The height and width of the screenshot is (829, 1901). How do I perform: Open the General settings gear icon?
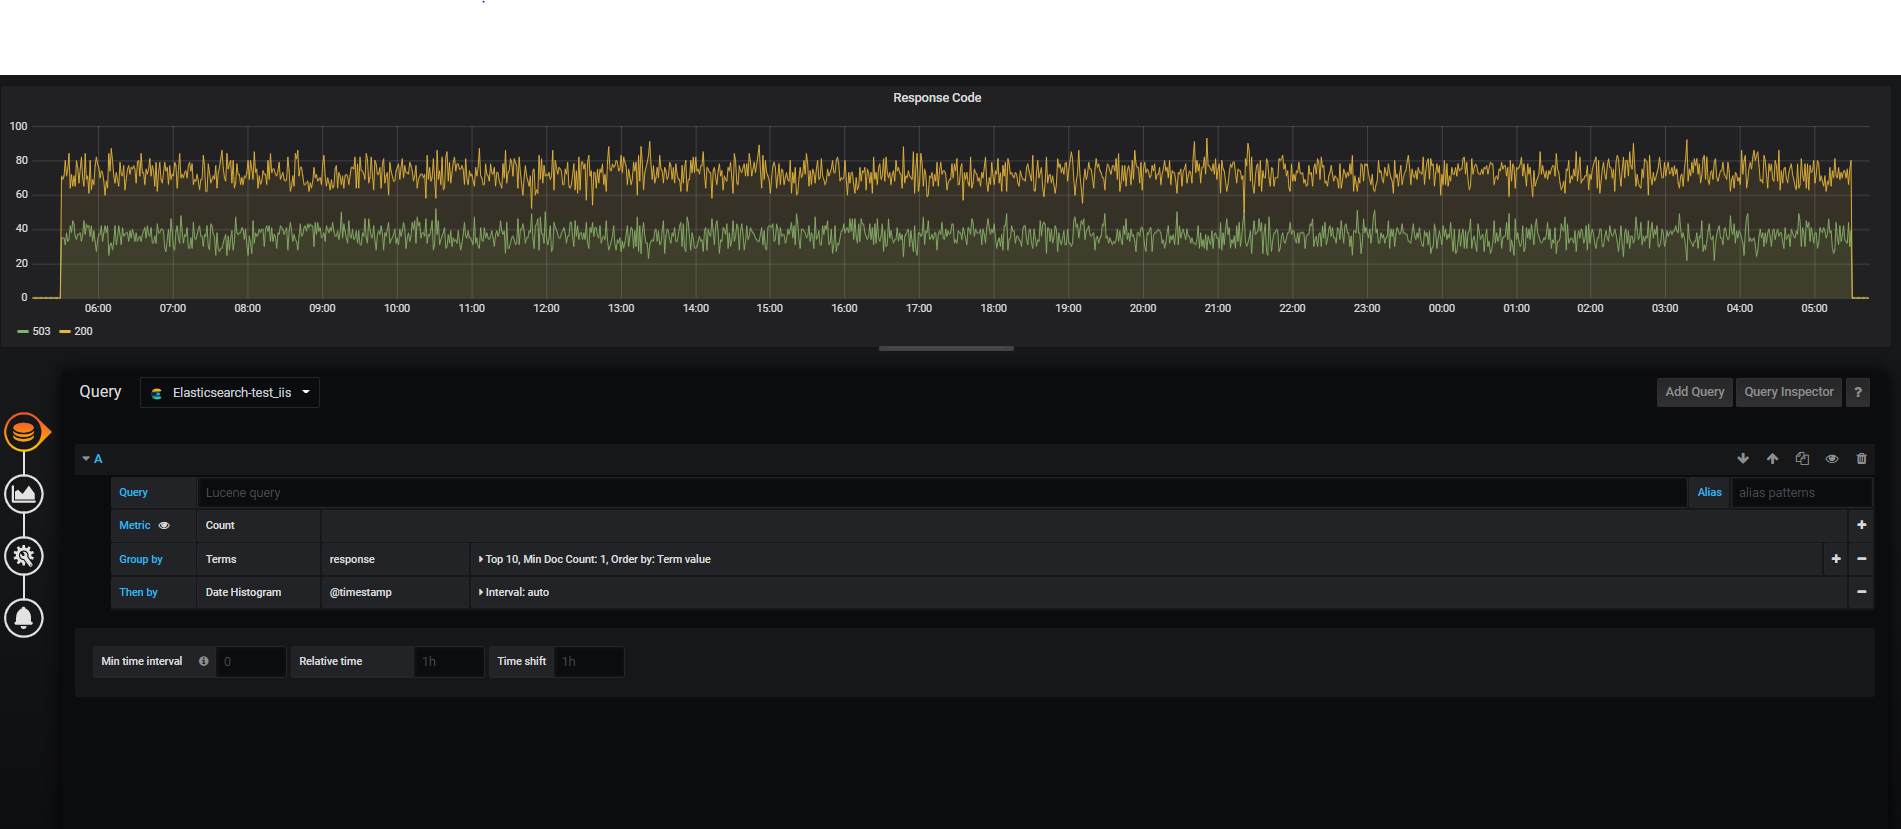pos(24,556)
